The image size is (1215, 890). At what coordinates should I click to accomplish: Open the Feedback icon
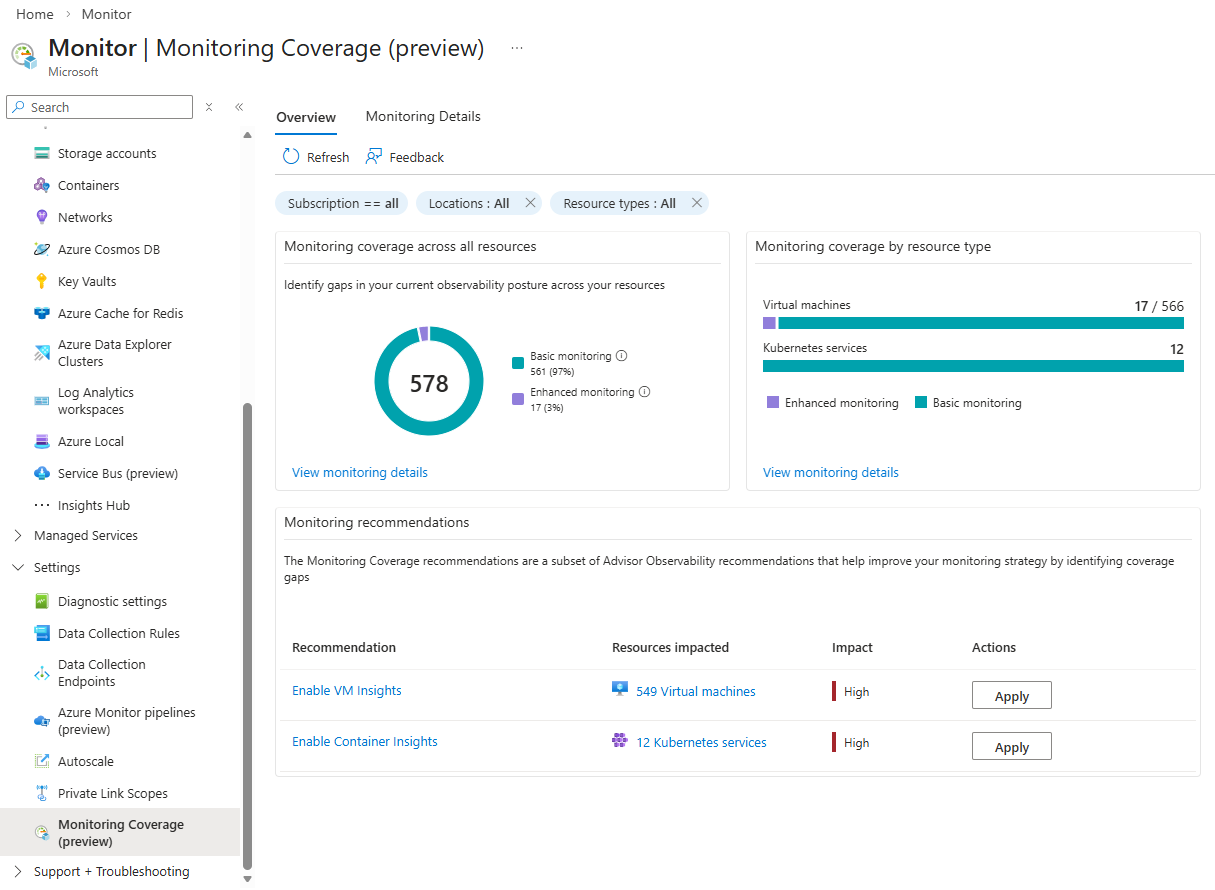point(373,156)
